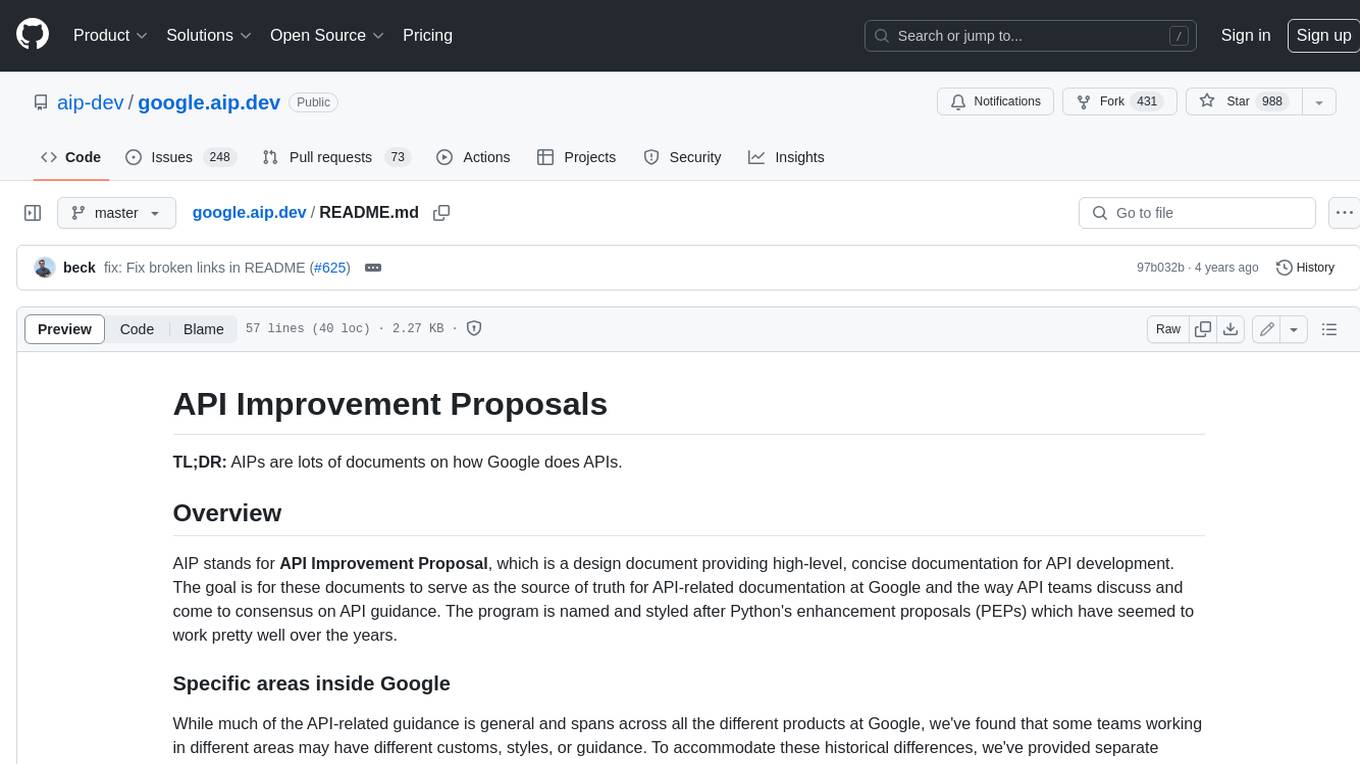Open the edit options dropdown arrow
The width and height of the screenshot is (1360, 764).
tap(1294, 329)
